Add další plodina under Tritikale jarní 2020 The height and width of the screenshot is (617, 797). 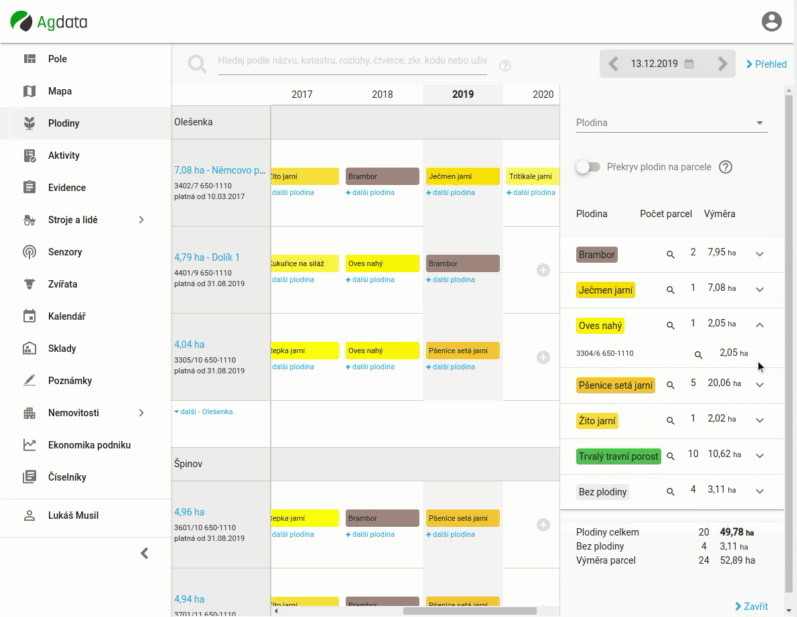(531, 193)
